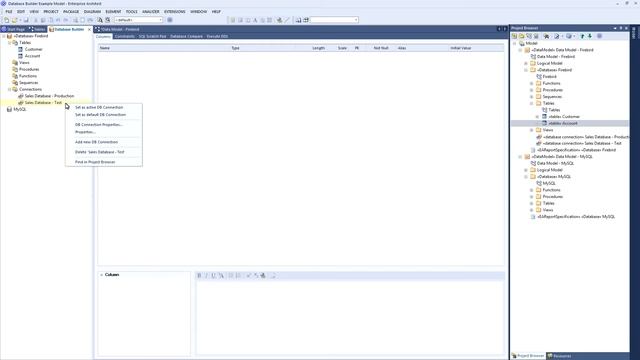Select «EAReportSpecification» «Database» MySQL item
Image resolution: width=640 pixels, height=360 pixels.
point(576,217)
